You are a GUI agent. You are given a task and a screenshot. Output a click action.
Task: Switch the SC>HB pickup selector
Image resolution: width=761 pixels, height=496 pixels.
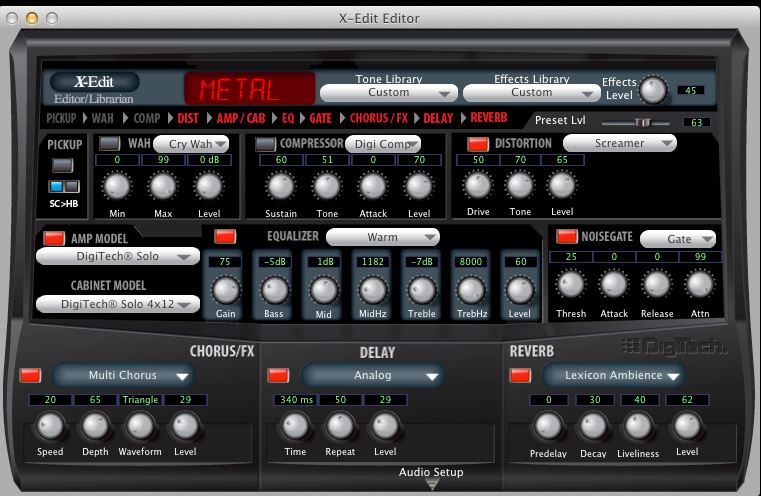pos(64,186)
